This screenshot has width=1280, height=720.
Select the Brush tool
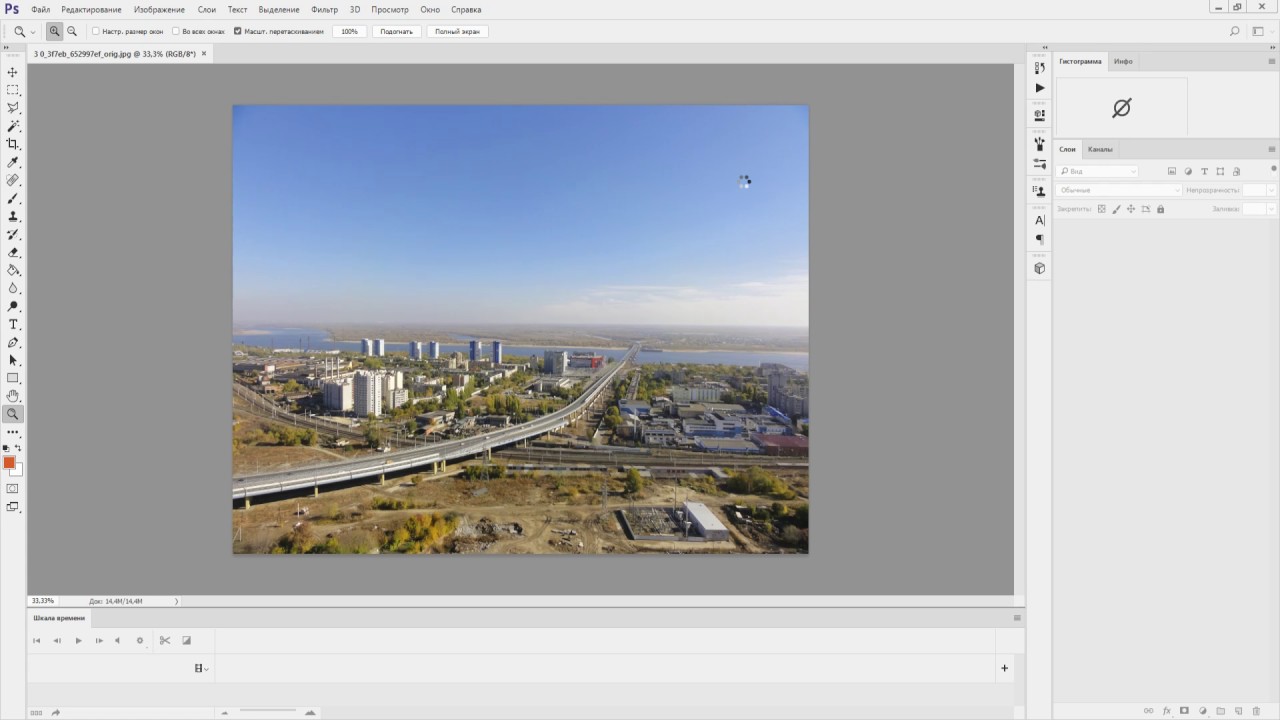point(13,198)
